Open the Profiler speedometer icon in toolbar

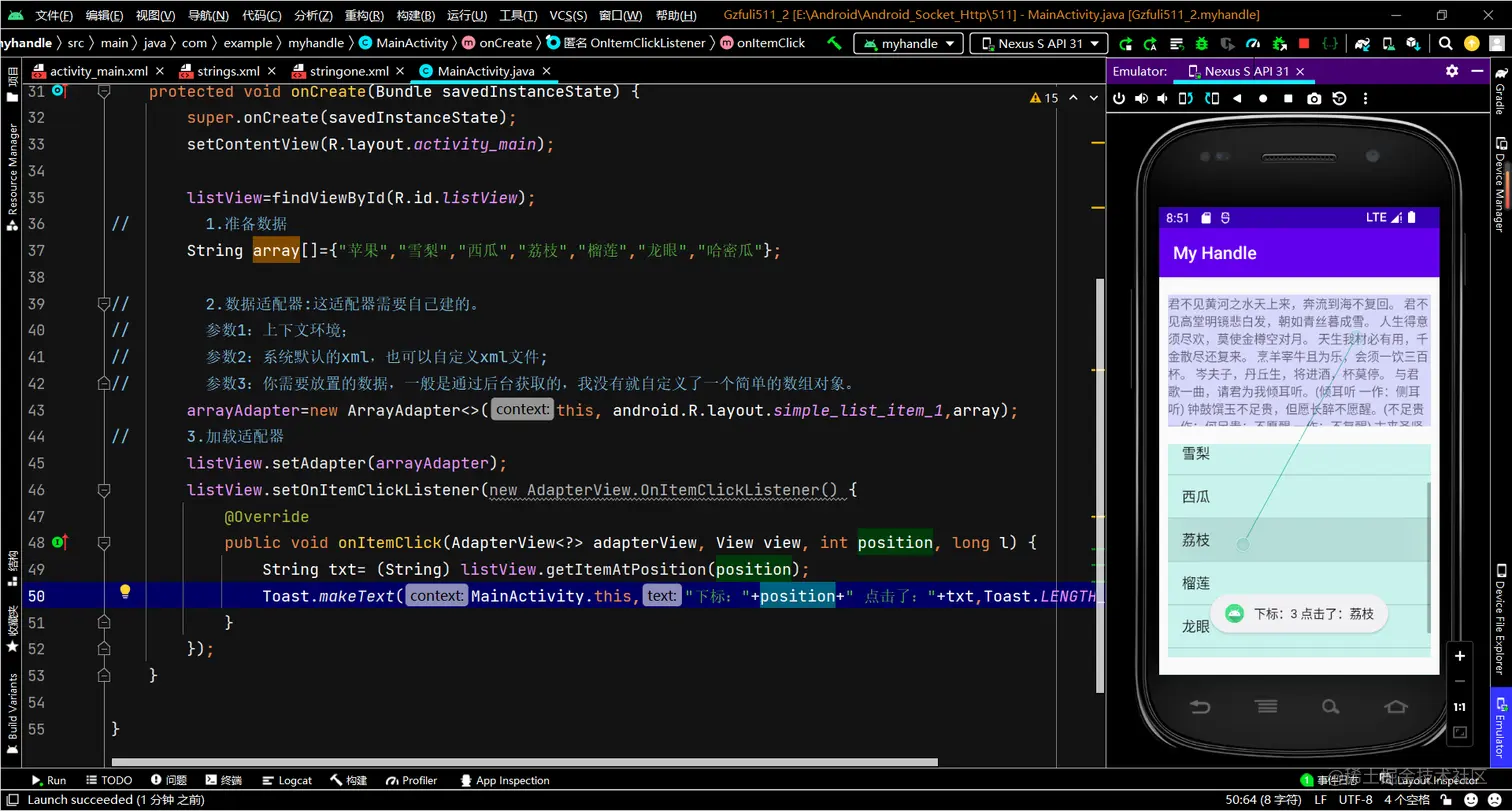coord(1253,44)
